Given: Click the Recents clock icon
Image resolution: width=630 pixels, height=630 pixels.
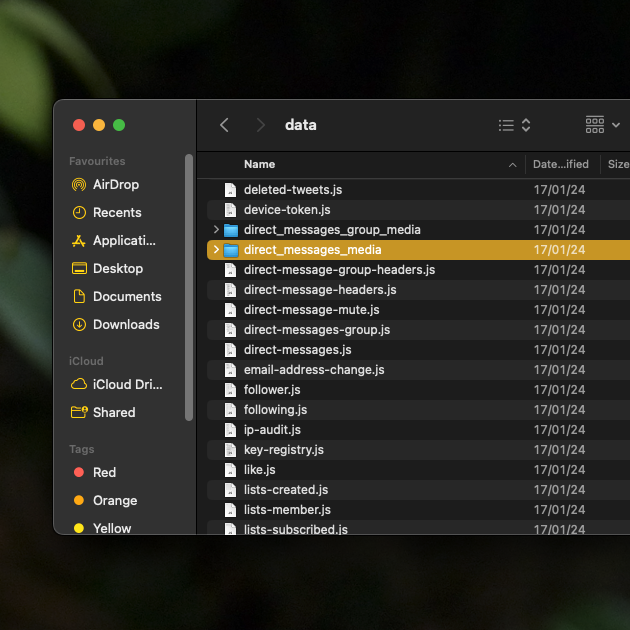Looking at the screenshot, I should (79, 212).
